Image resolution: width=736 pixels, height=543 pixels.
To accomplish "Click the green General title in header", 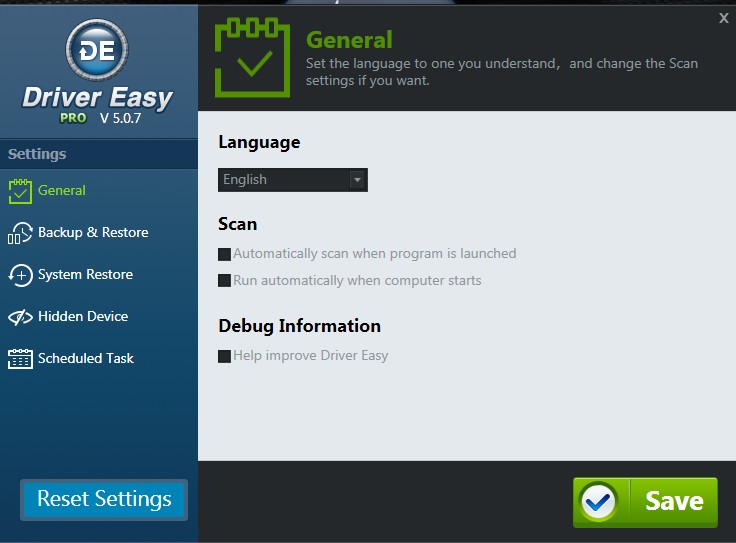I will click(349, 40).
